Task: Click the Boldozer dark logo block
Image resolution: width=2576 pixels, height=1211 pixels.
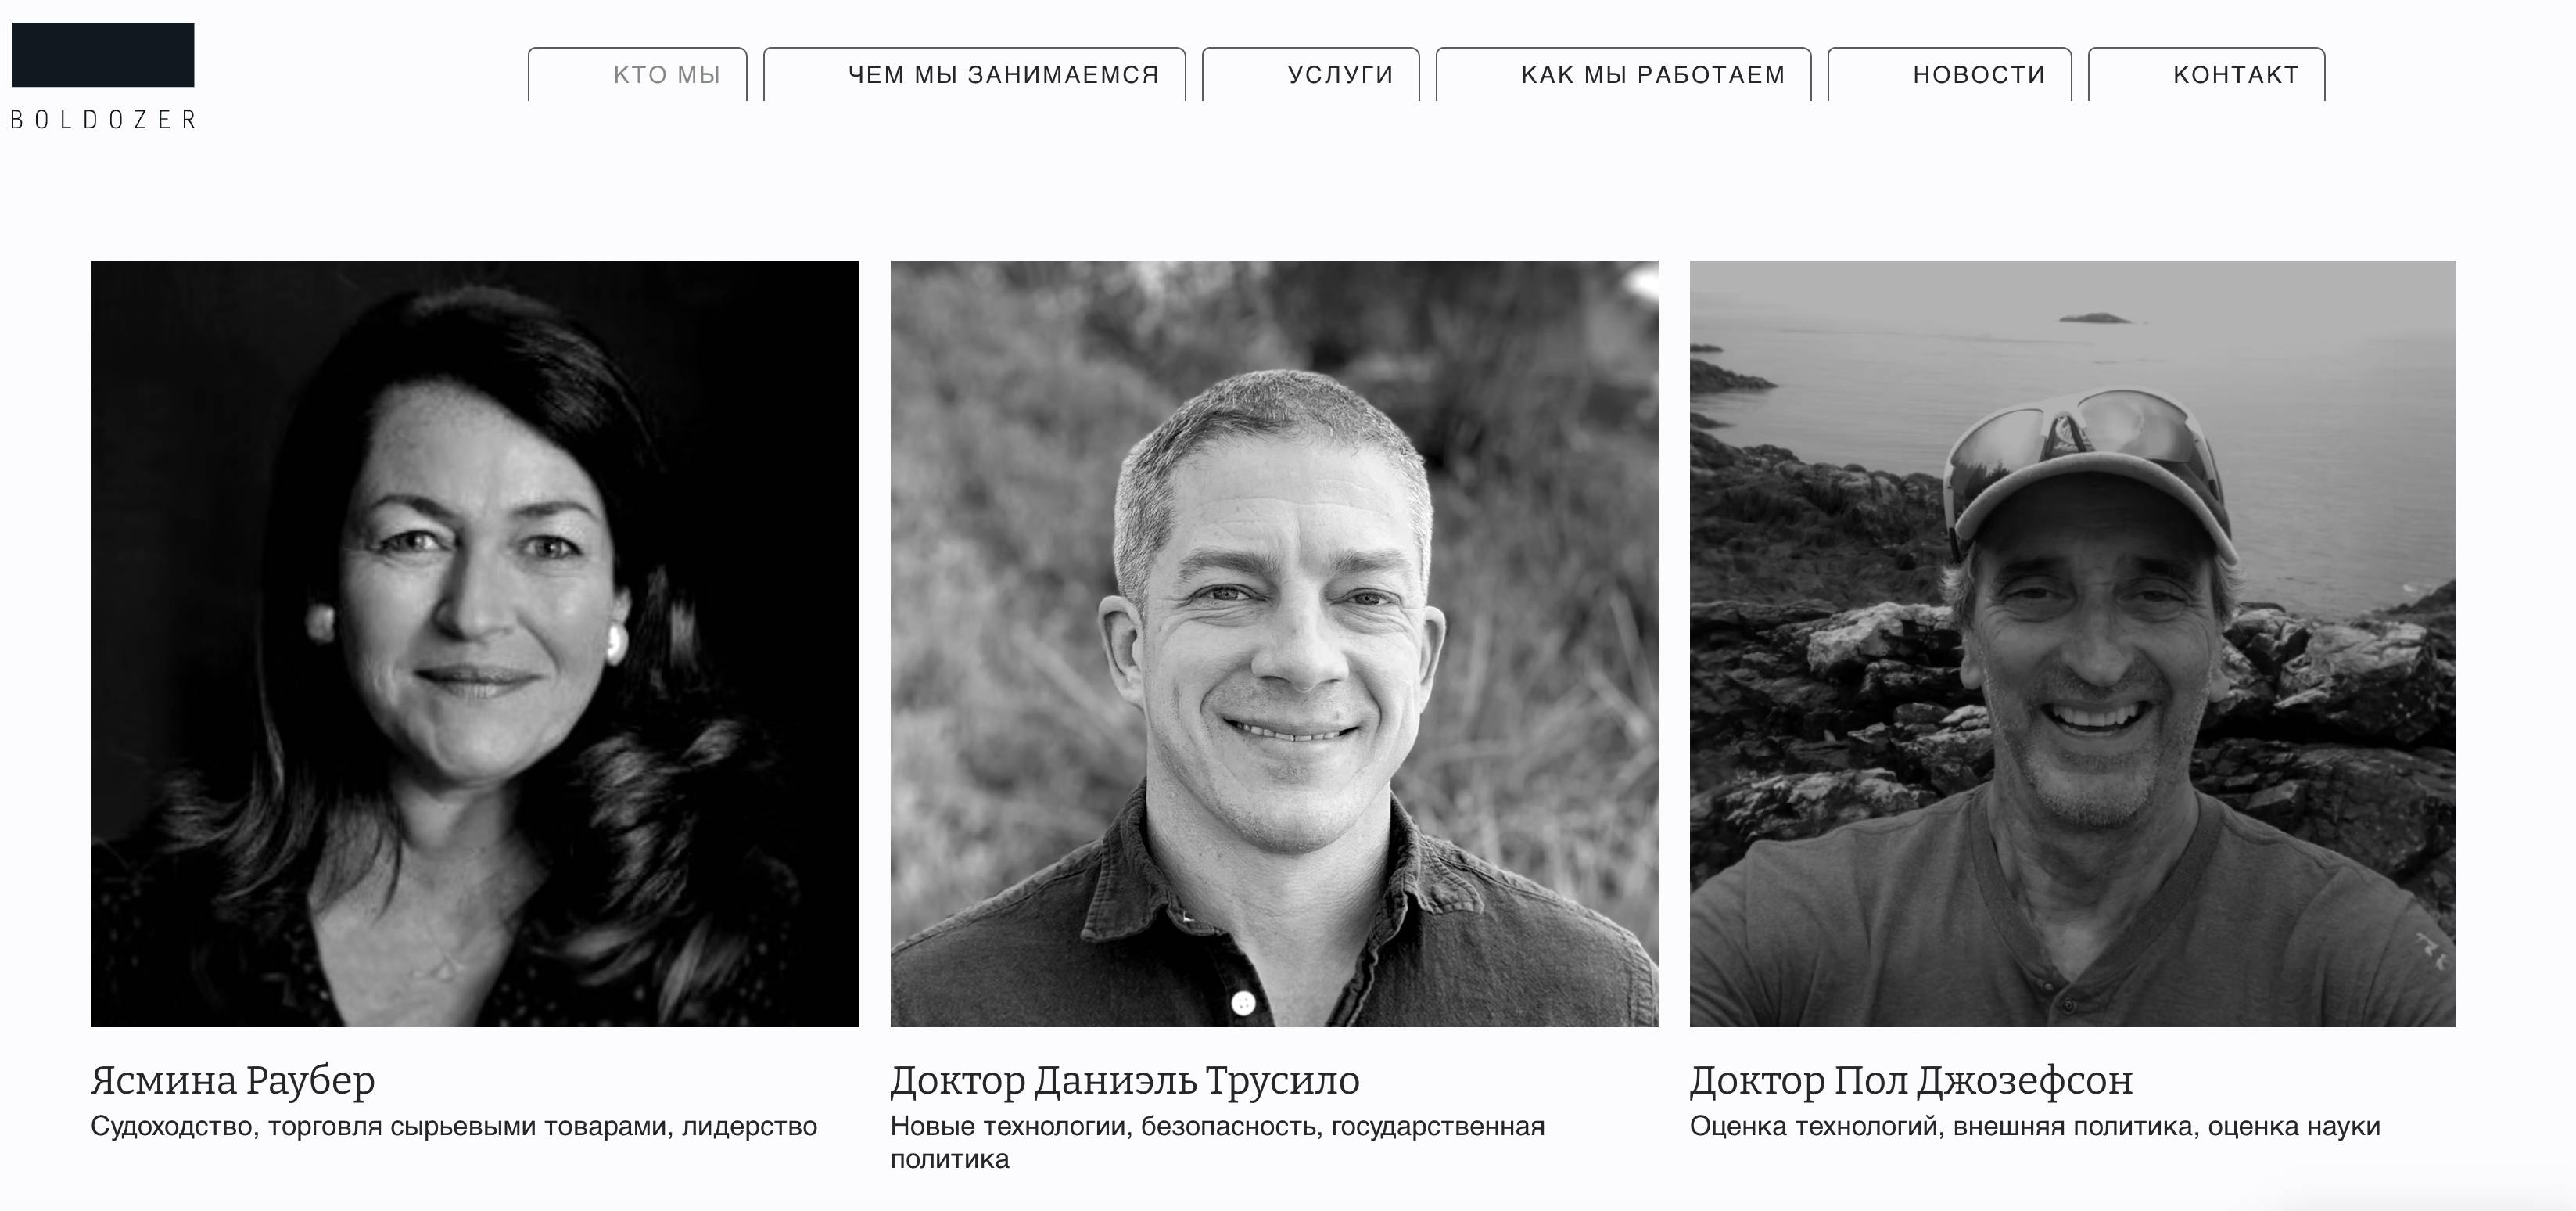Action: point(103,55)
